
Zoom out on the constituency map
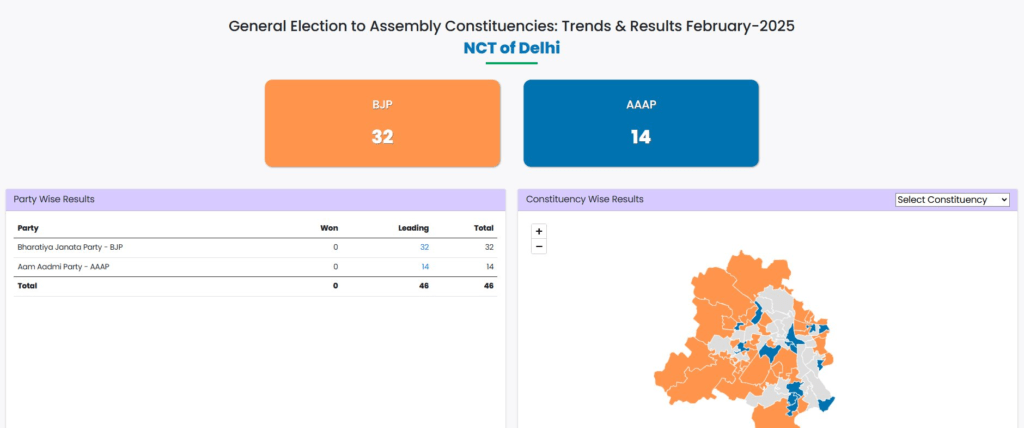pos(539,246)
